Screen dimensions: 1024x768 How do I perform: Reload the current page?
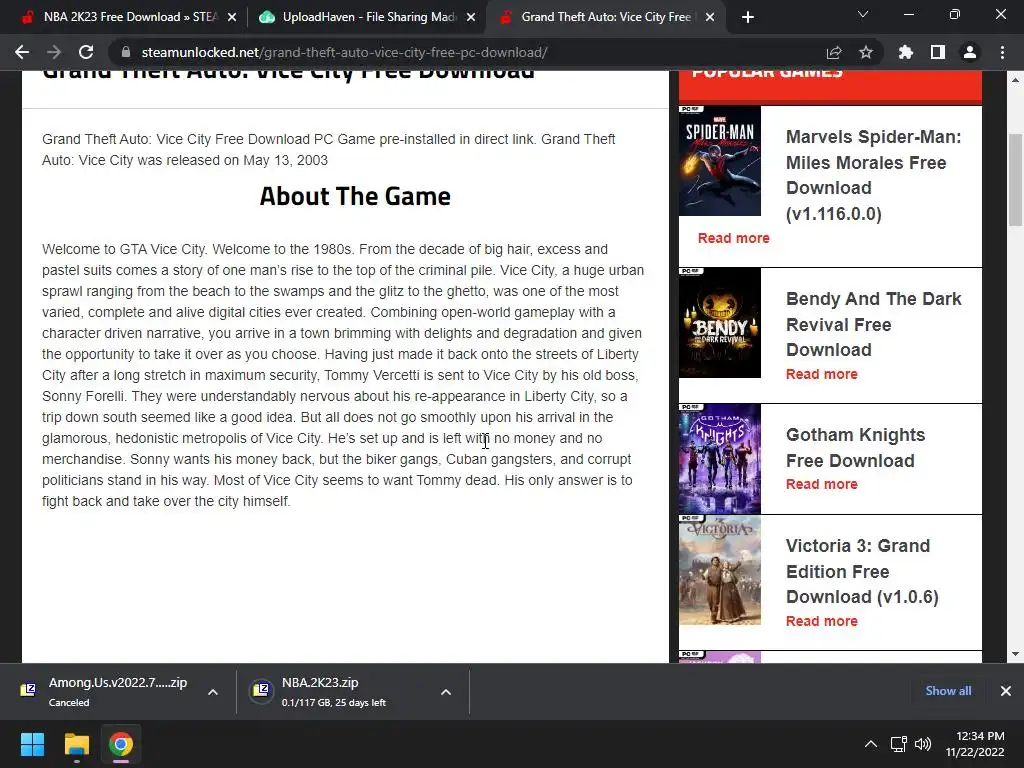tap(86, 52)
